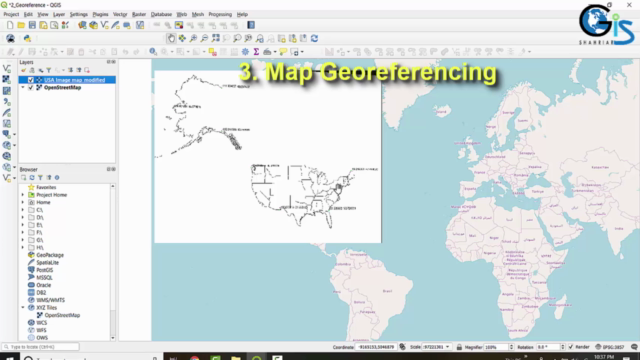Click the Windows Start button
The height and width of the screenshot is (360, 640).
pos(10,358)
